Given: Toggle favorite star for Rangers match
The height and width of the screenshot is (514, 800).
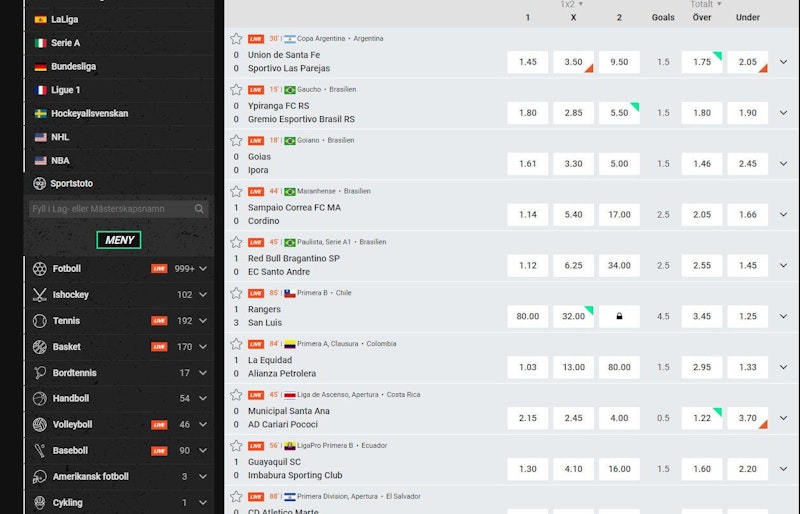Looking at the screenshot, I should click(x=236, y=293).
